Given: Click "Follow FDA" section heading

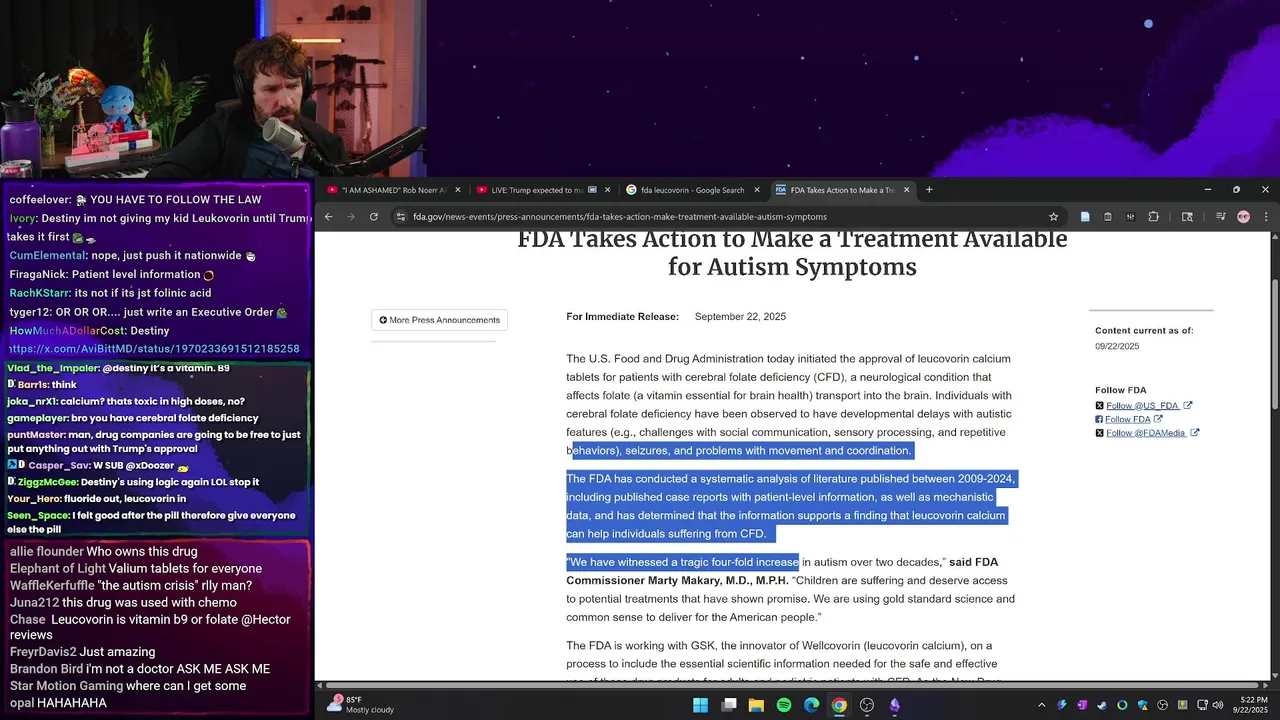Looking at the screenshot, I should tap(1121, 390).
